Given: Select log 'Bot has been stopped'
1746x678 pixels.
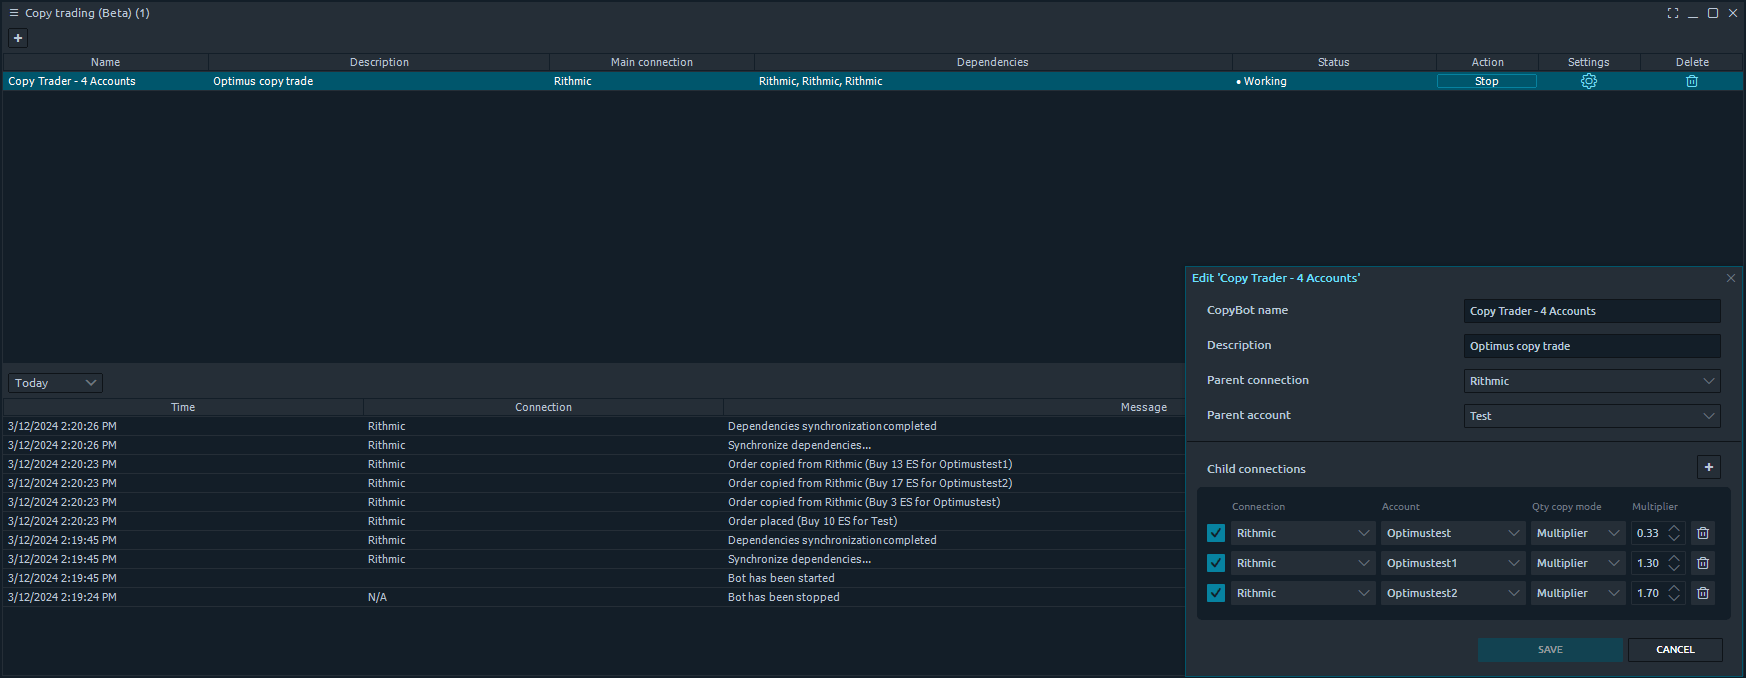Looking at the screenshot, I should [783, 597].
